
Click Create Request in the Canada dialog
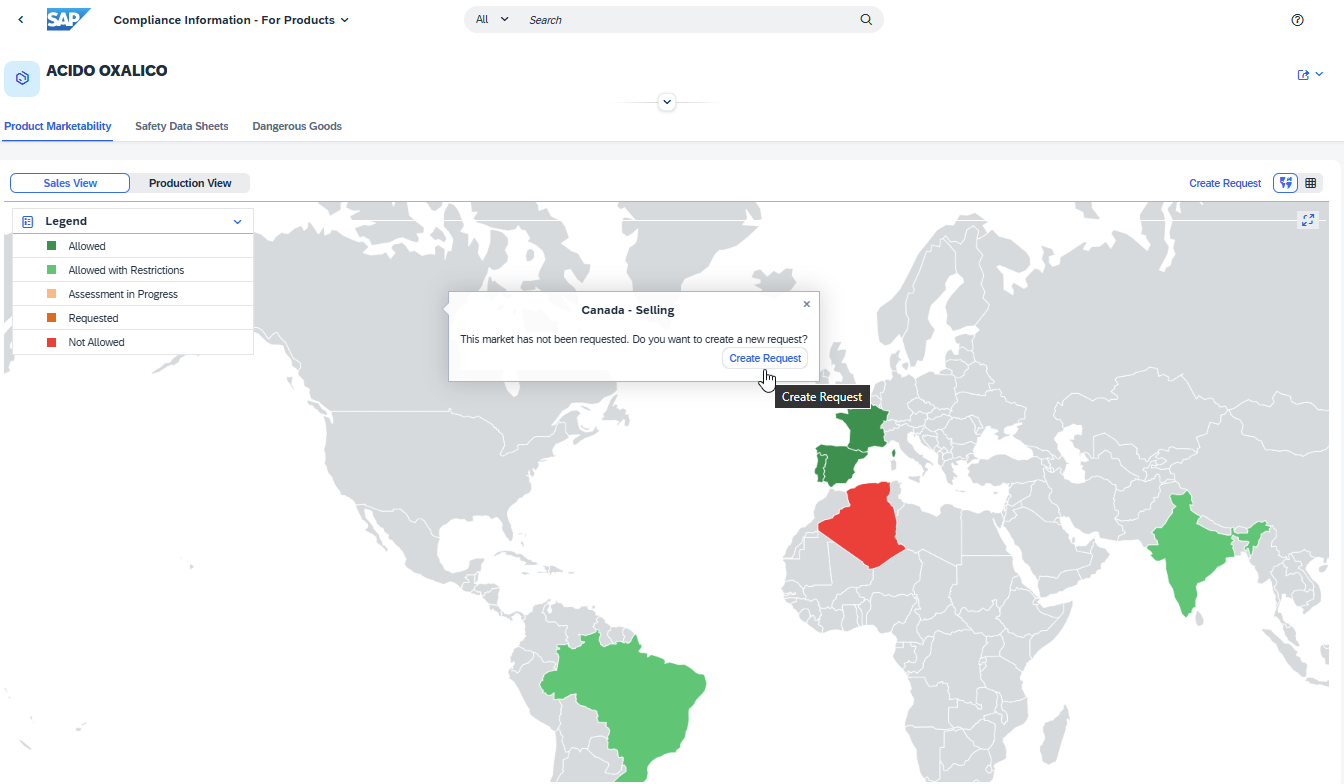765,358
